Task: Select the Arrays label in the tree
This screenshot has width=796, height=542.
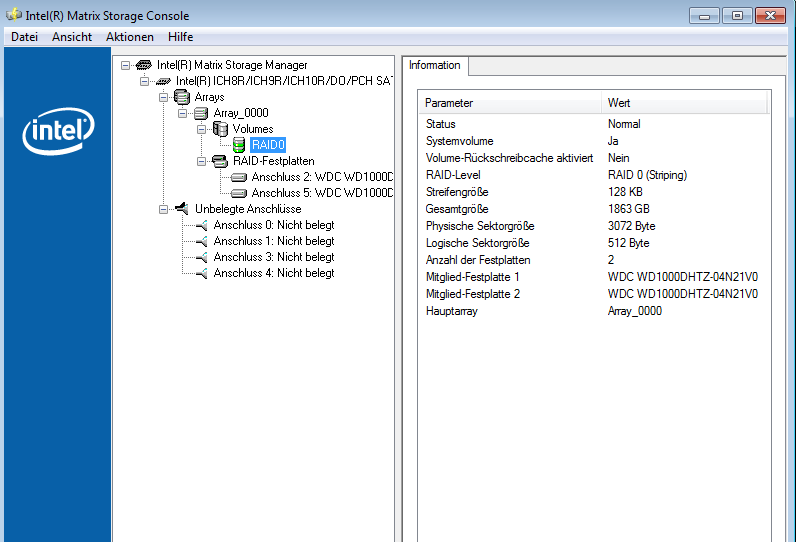Action: [209, 97]
